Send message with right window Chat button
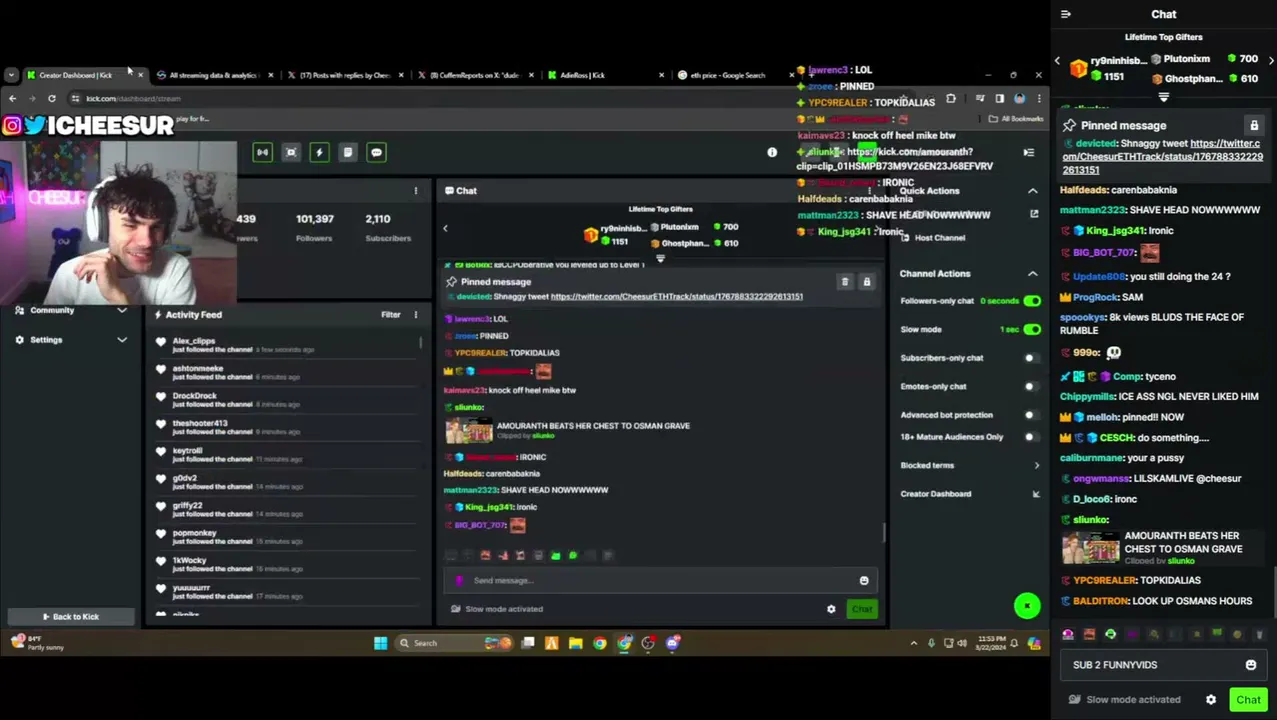 click(1248, 700)
